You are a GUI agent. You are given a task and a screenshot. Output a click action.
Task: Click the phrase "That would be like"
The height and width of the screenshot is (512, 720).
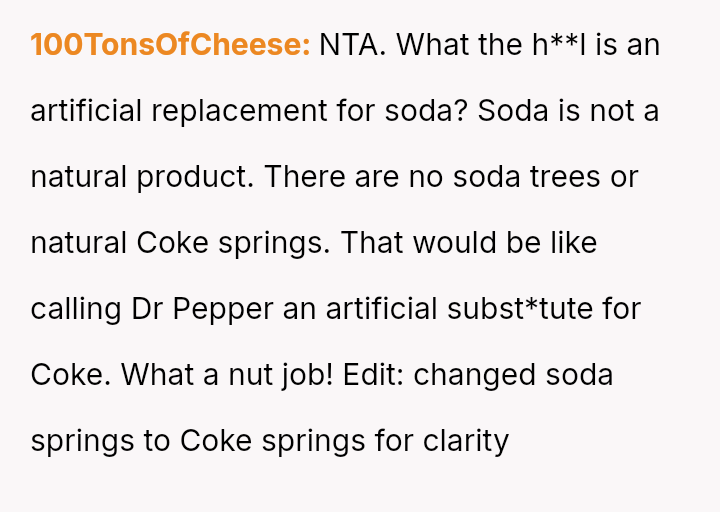click(x=469, y=243)
